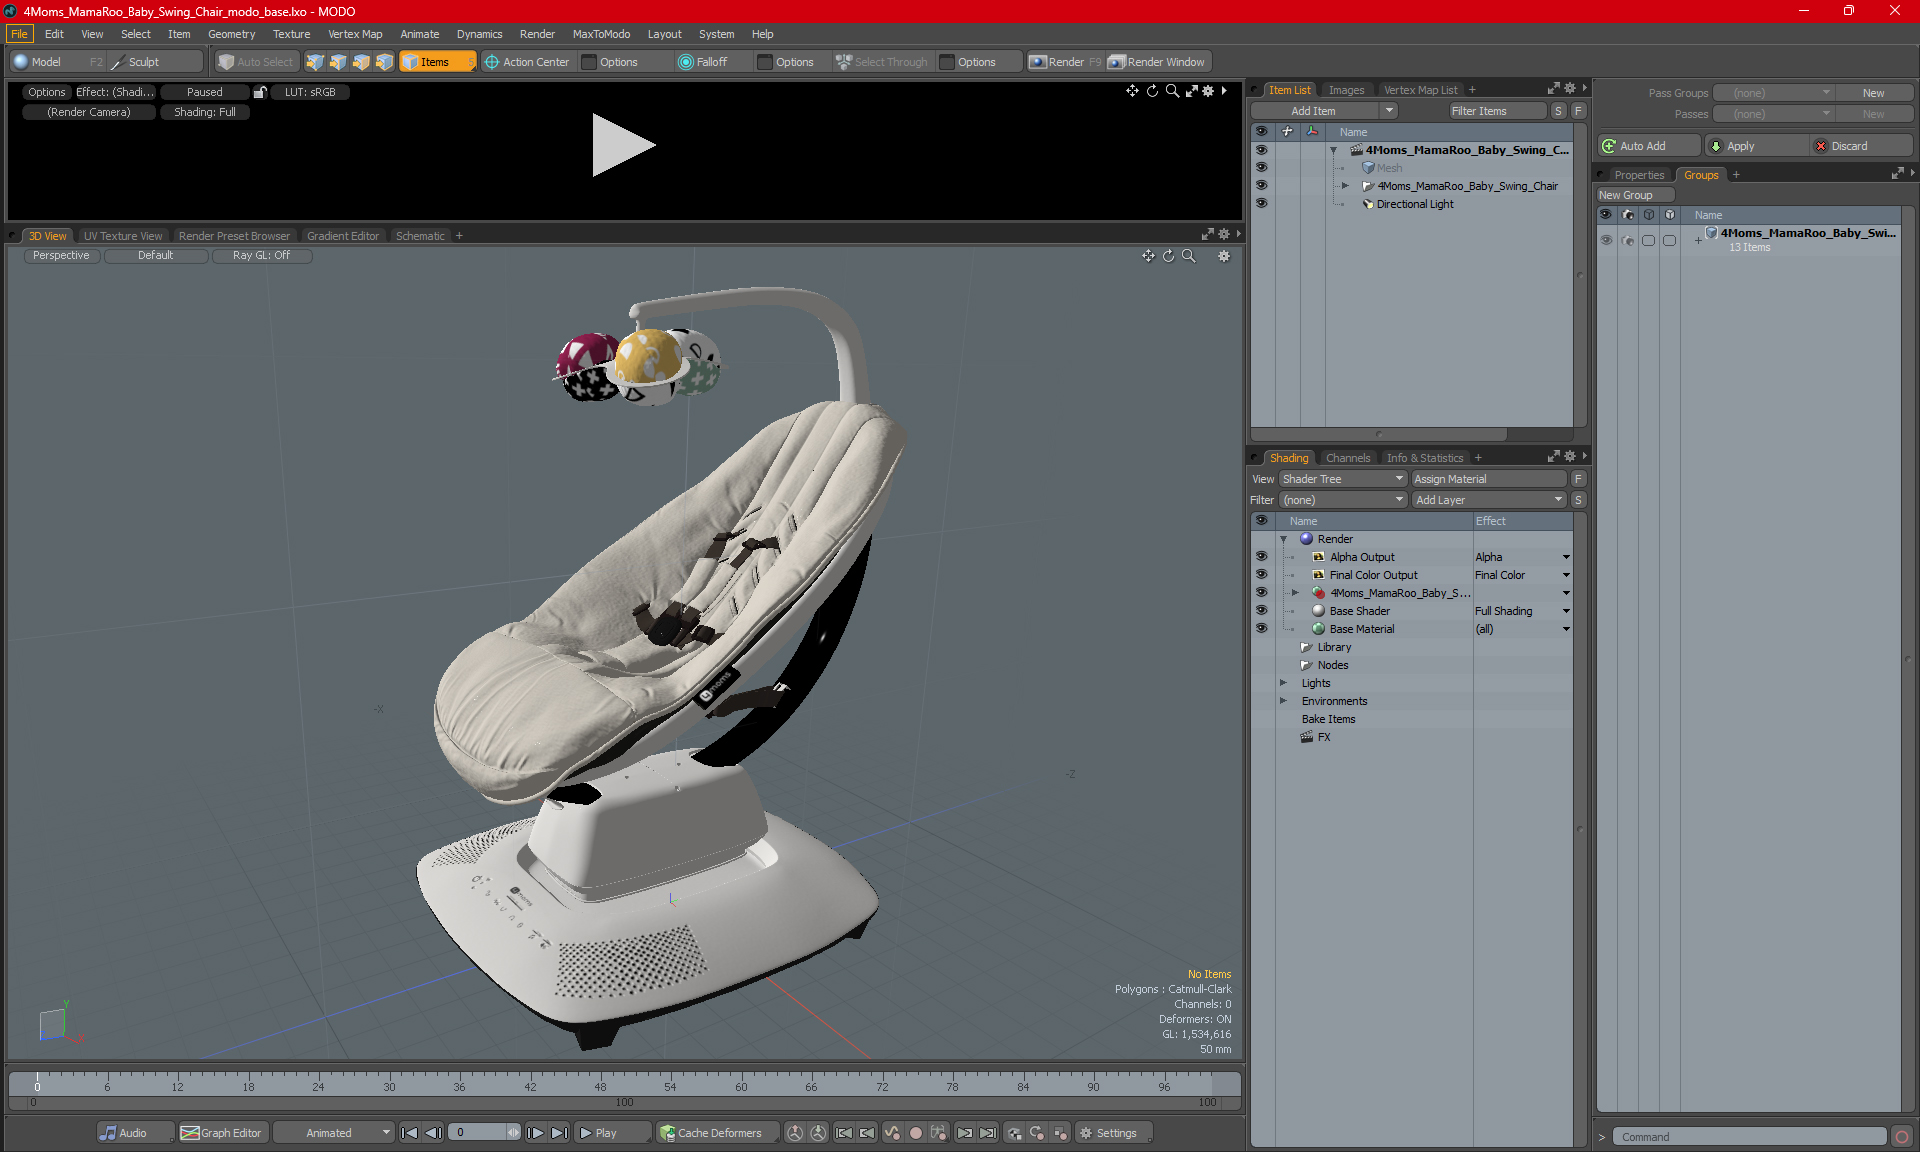Viewport: 1920px width, 1152px height.
Task: Click the Command input field
Action: [x=1751, y=1137]
